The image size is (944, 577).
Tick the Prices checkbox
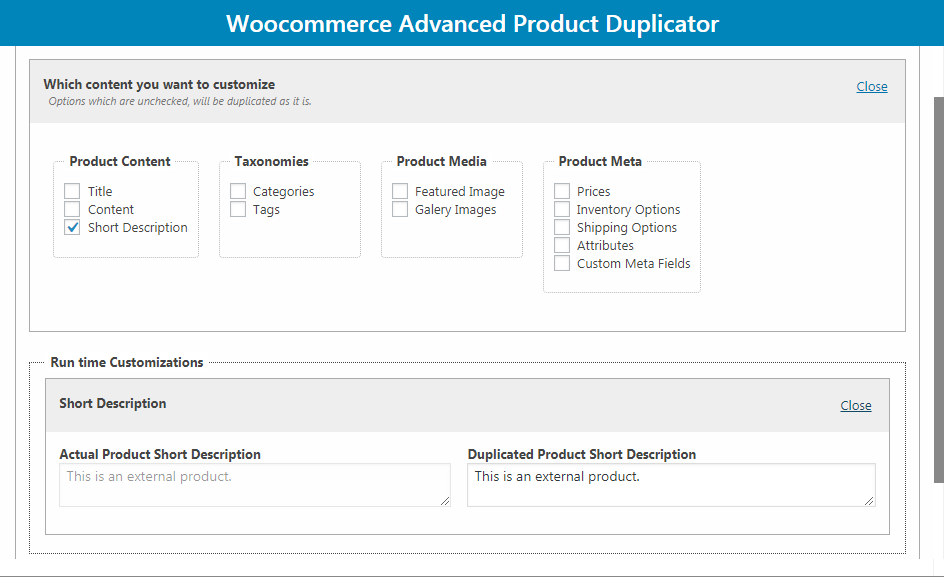click(562, 192)
